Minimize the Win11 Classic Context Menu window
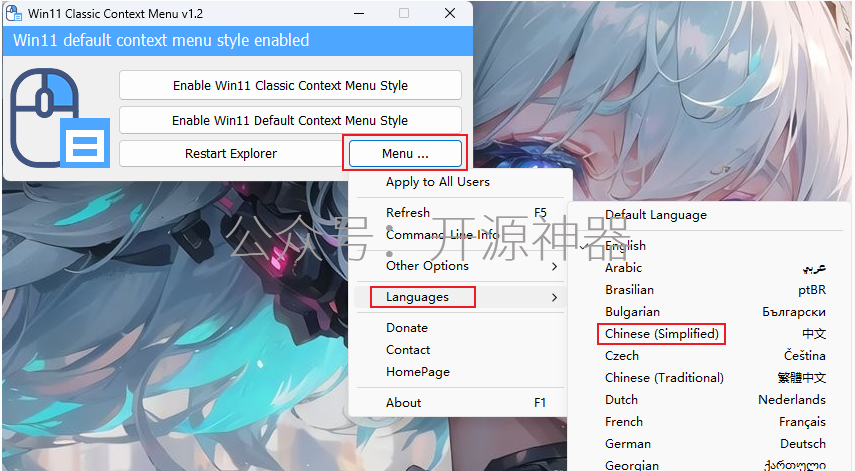Image resolution: width=855 pixels, height=471 pixels. coord(359,14)
